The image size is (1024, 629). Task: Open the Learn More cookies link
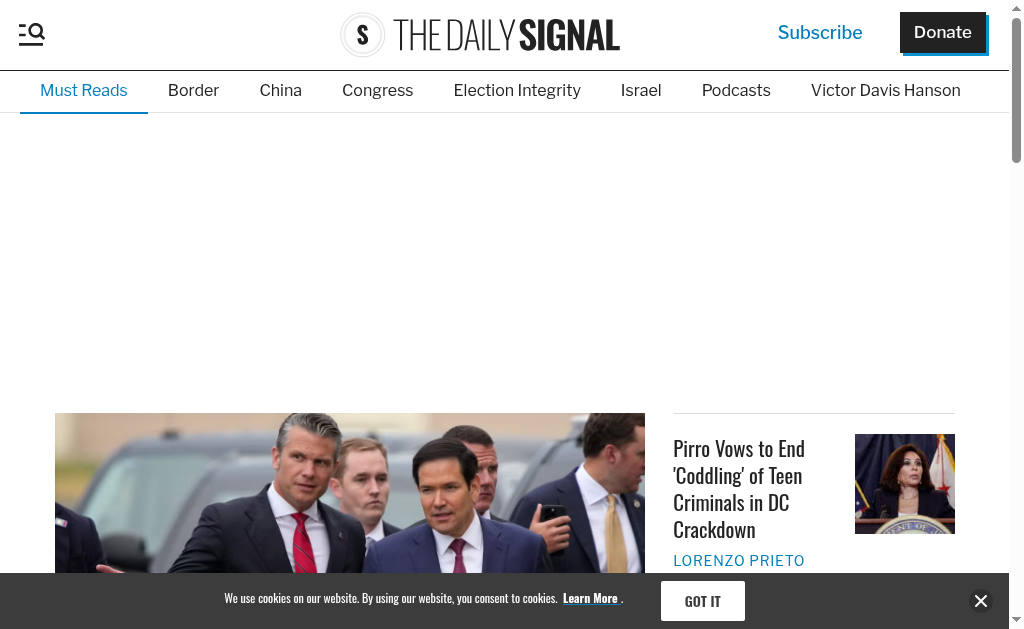(x=590, y=598)
